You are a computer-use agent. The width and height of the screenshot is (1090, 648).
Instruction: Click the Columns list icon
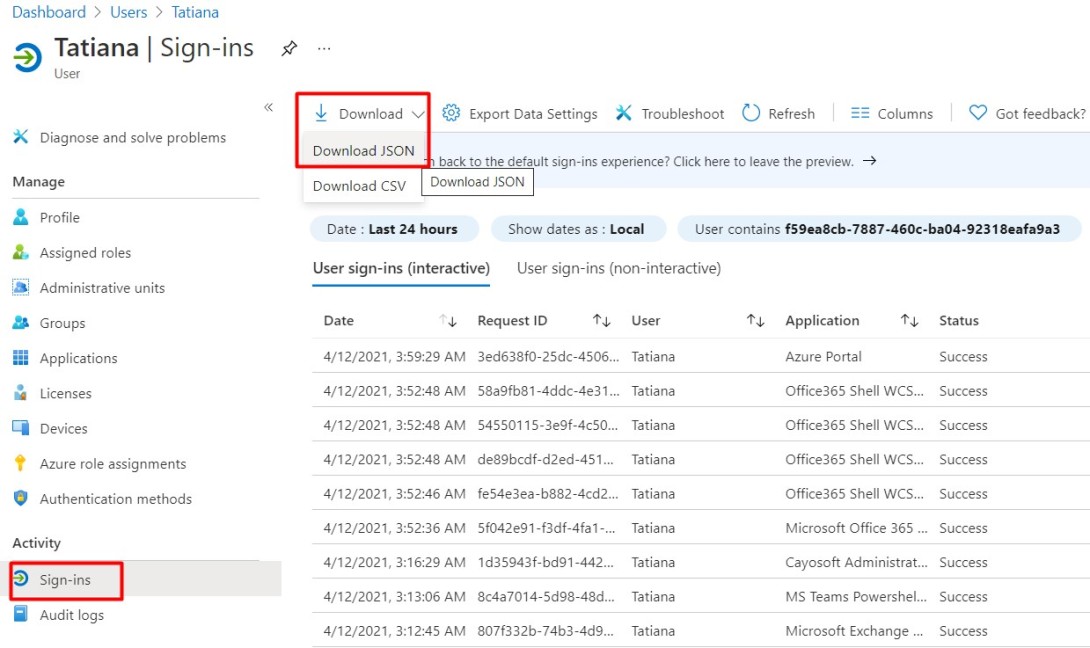tap(860, 113)
